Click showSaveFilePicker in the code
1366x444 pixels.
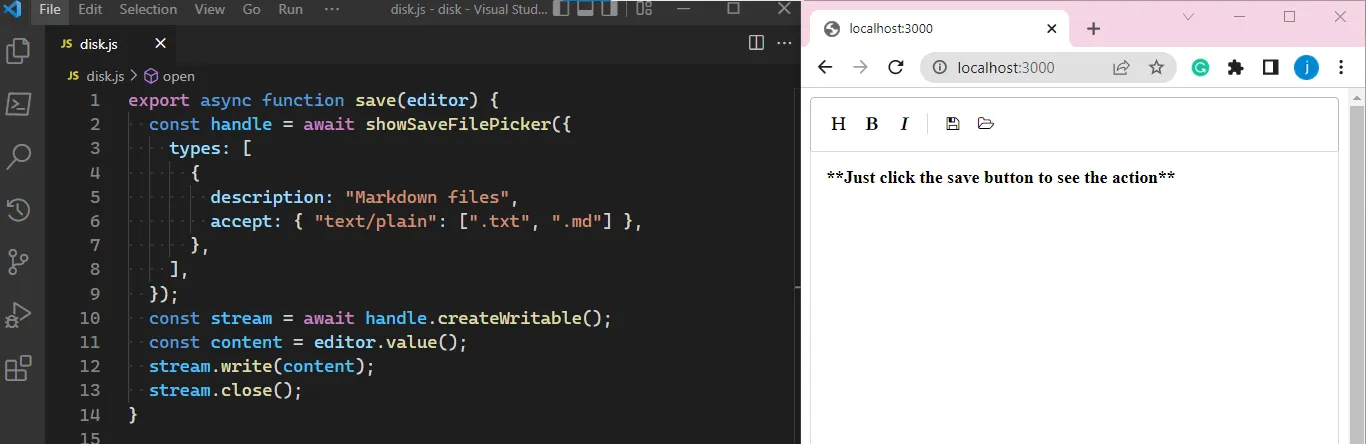point(458,124)
